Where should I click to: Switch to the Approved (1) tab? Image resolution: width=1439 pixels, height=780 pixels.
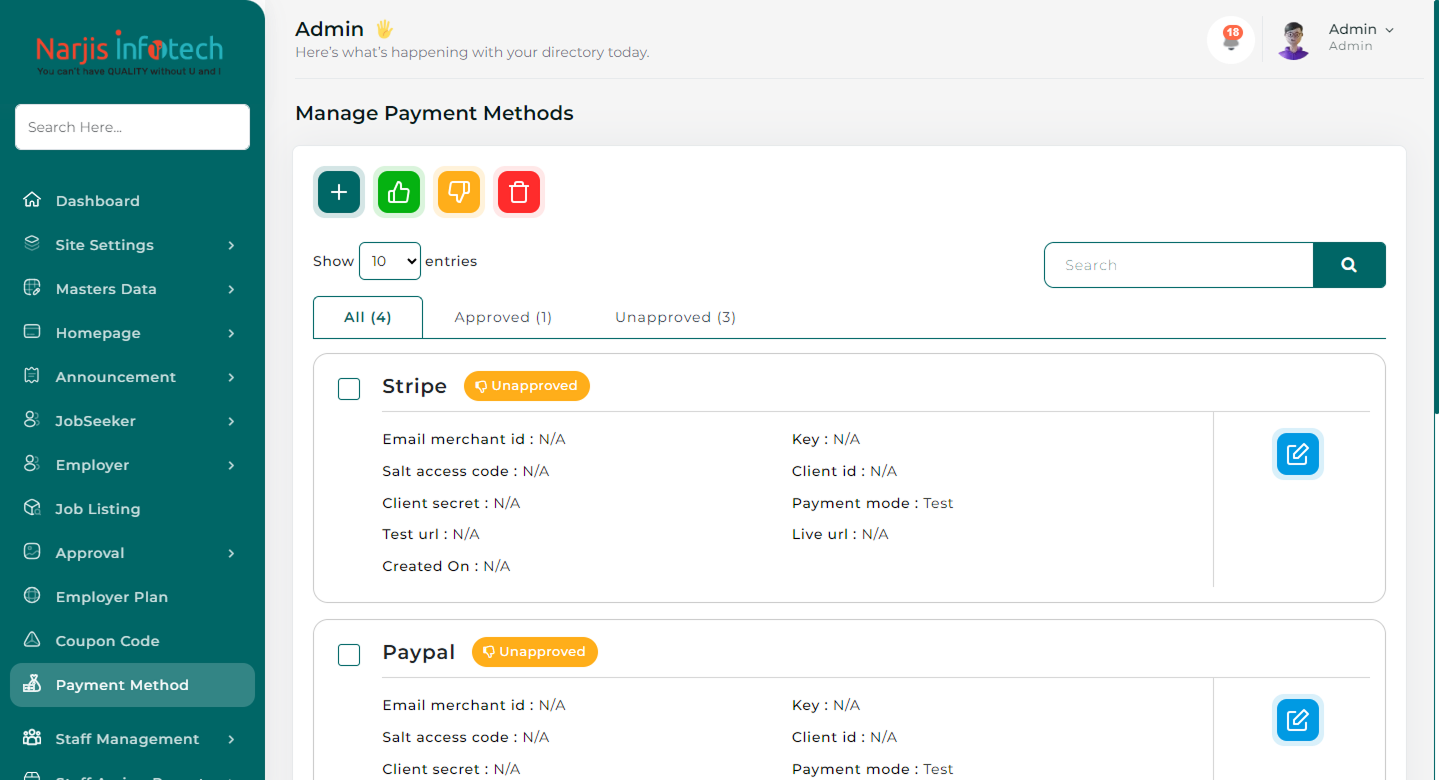pyautogui.click(x=503, y=317)
